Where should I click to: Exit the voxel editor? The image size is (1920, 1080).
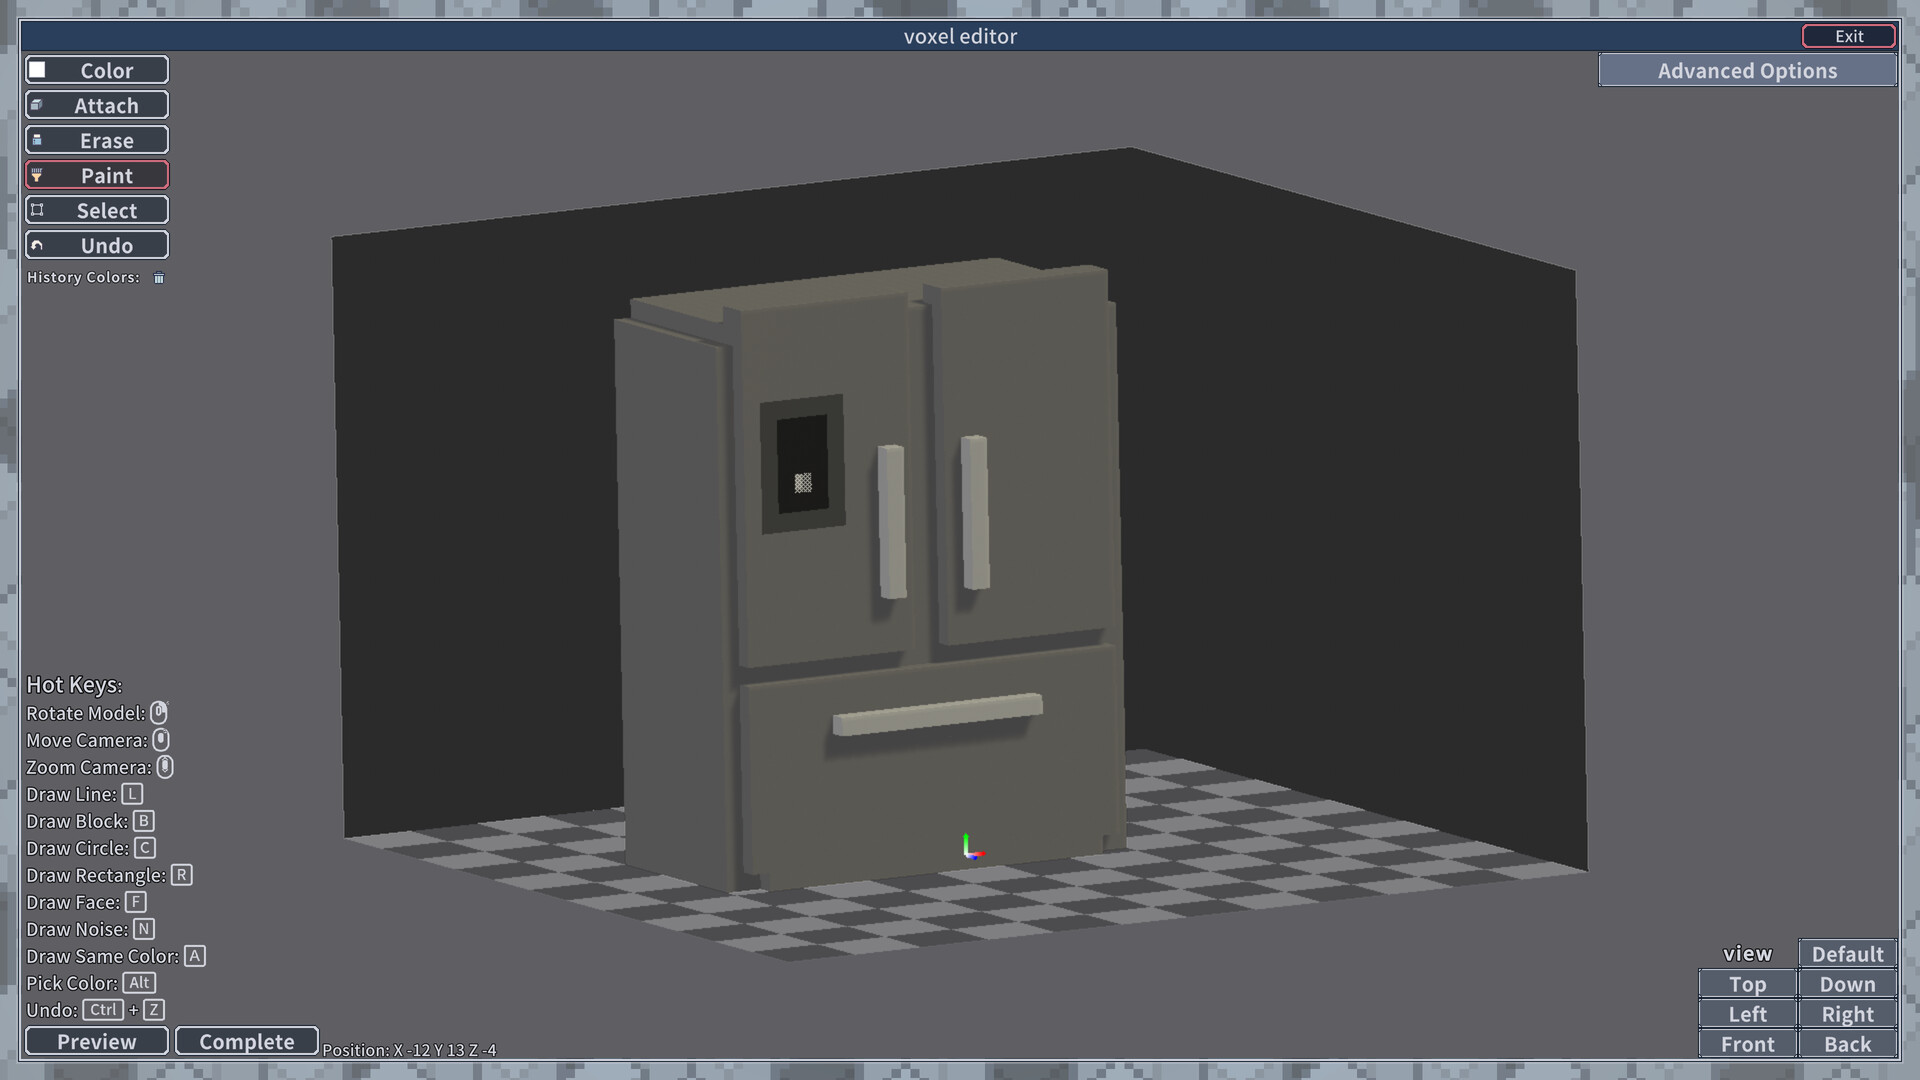(x=1848, y=36)
